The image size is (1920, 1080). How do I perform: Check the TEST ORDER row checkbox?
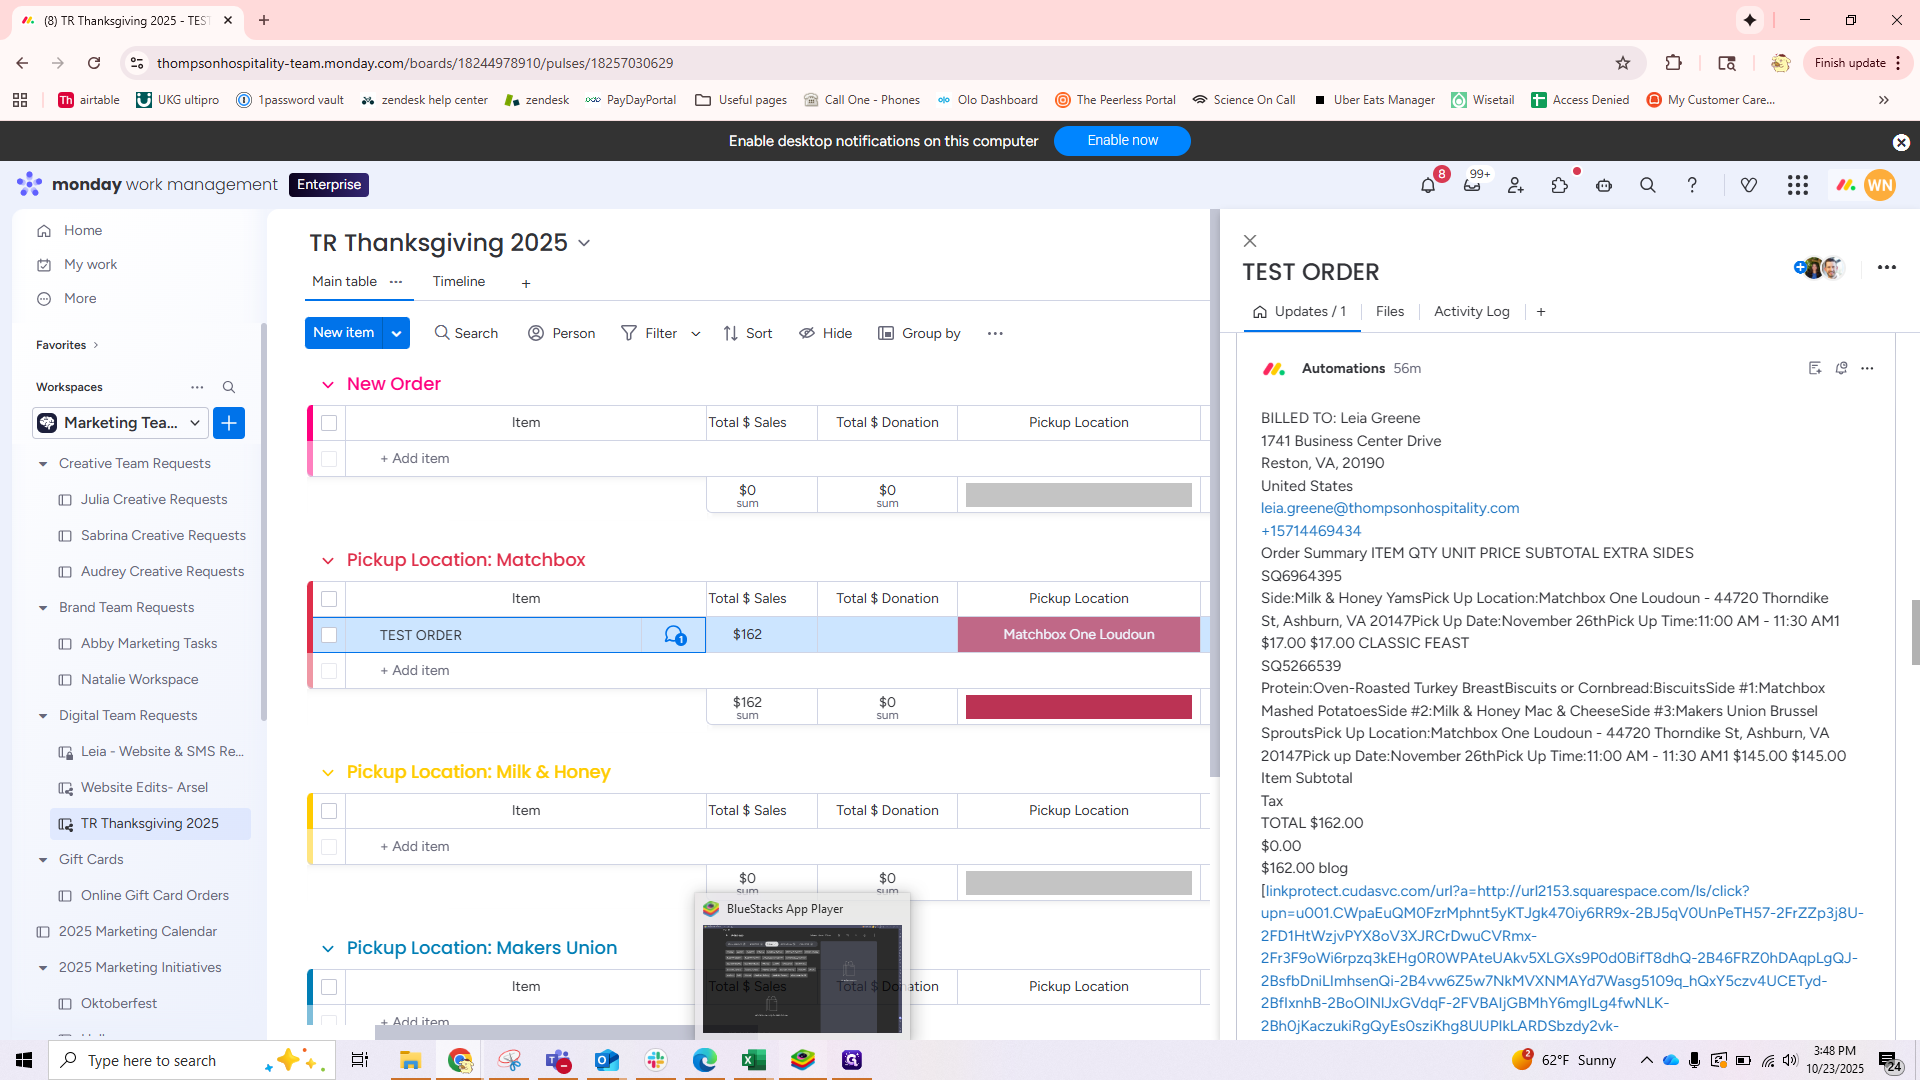329,635
